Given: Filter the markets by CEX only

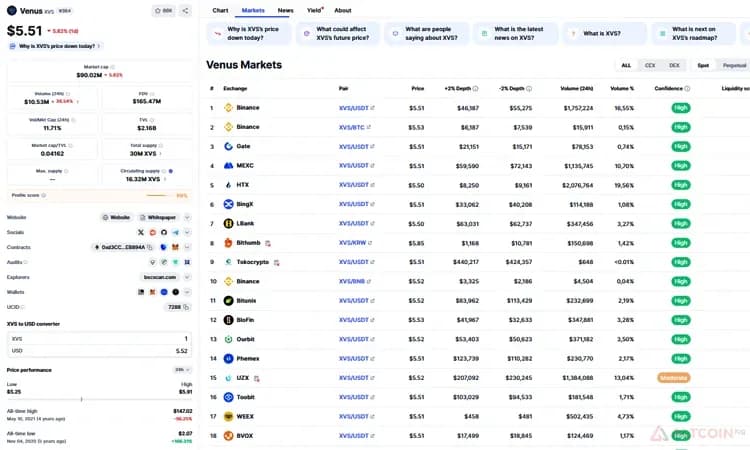Looking at the screenshot, I should (650, 66).
